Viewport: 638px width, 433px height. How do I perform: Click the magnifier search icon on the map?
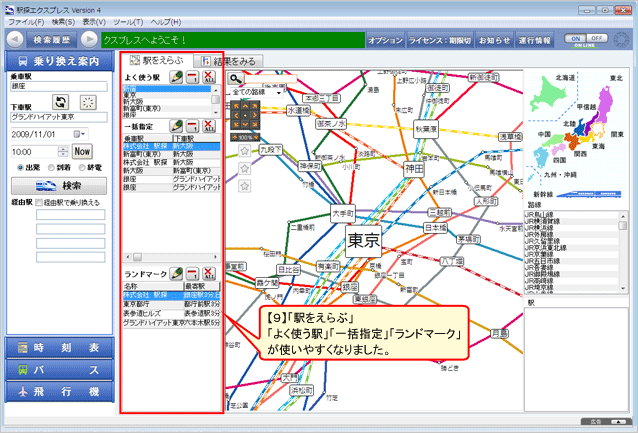(236, 77)
